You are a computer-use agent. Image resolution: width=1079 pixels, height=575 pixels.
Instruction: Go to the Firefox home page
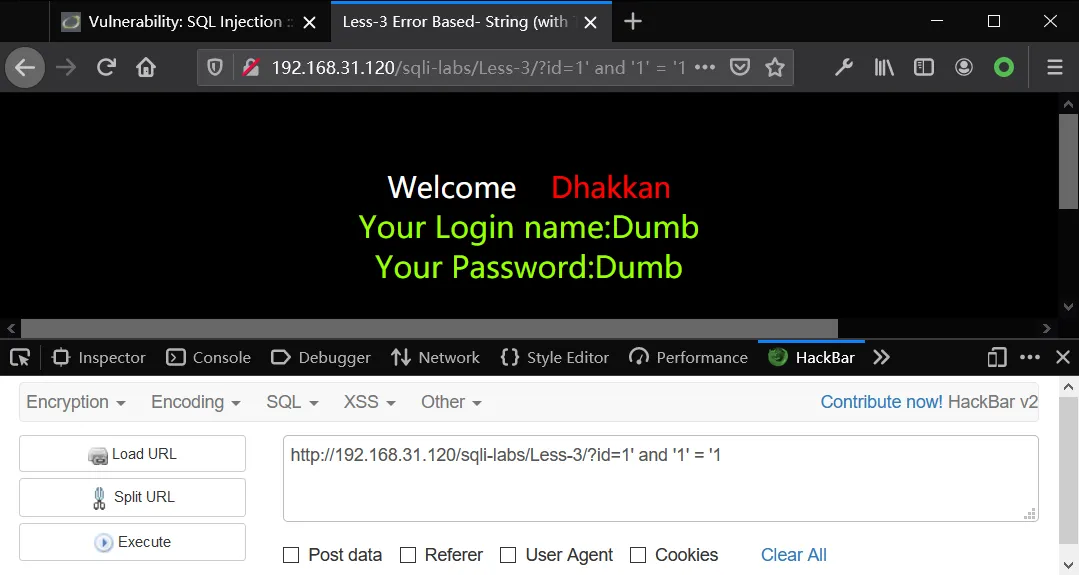pos(146,67)
